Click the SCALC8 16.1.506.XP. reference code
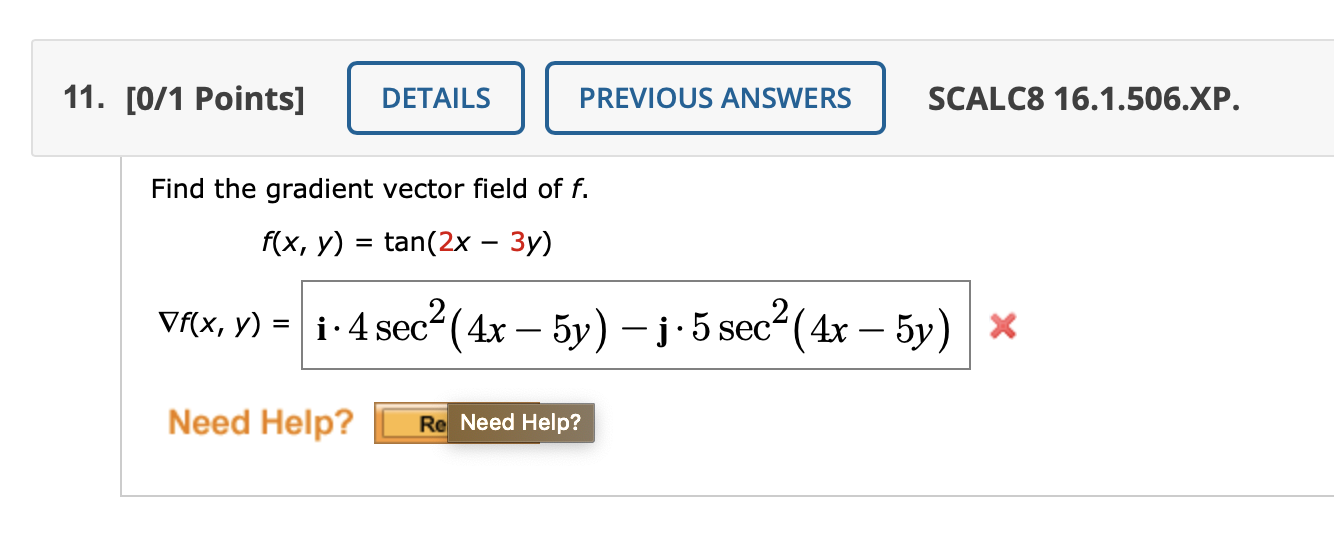Screen dimensions: 1334x538 pyautogui.click(x=1083, y=99)
